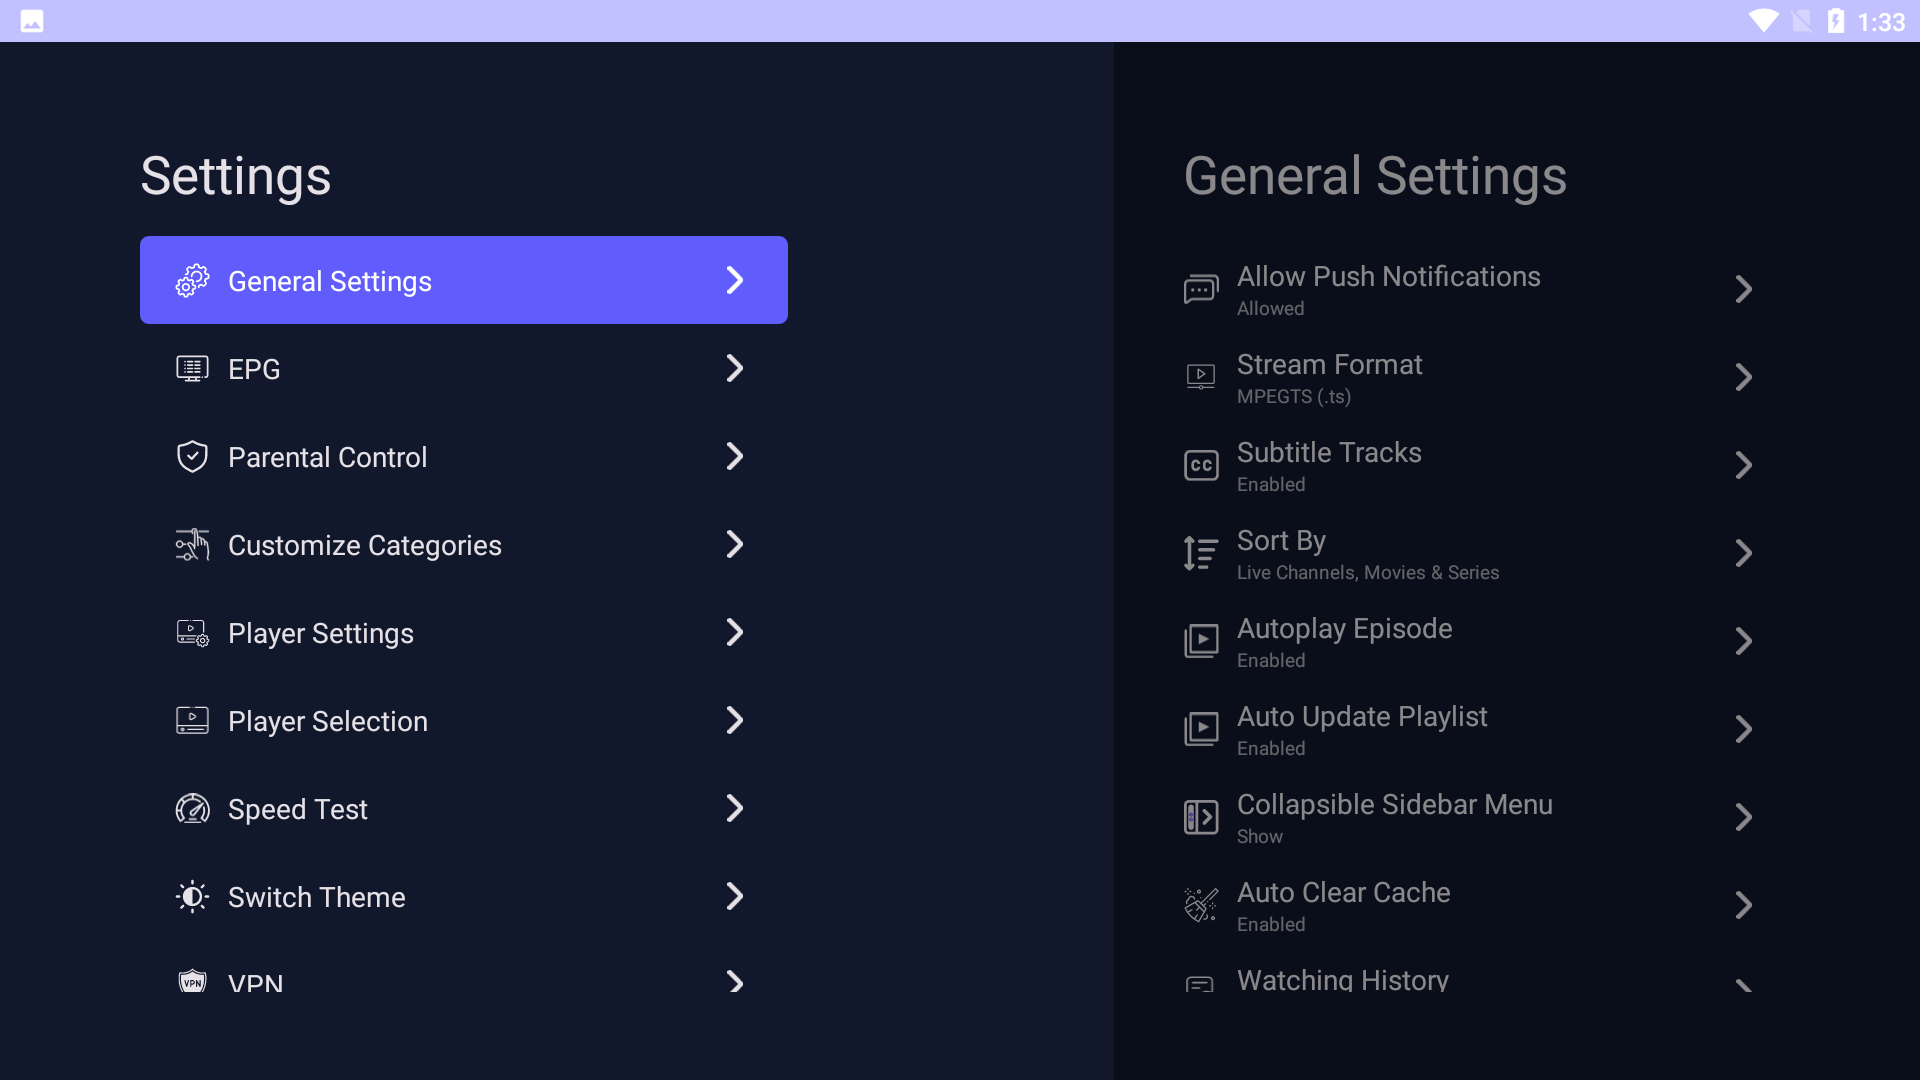
Task: Expand Collapsible Sidebar Menu chevron
Action: click(1743, 818)
